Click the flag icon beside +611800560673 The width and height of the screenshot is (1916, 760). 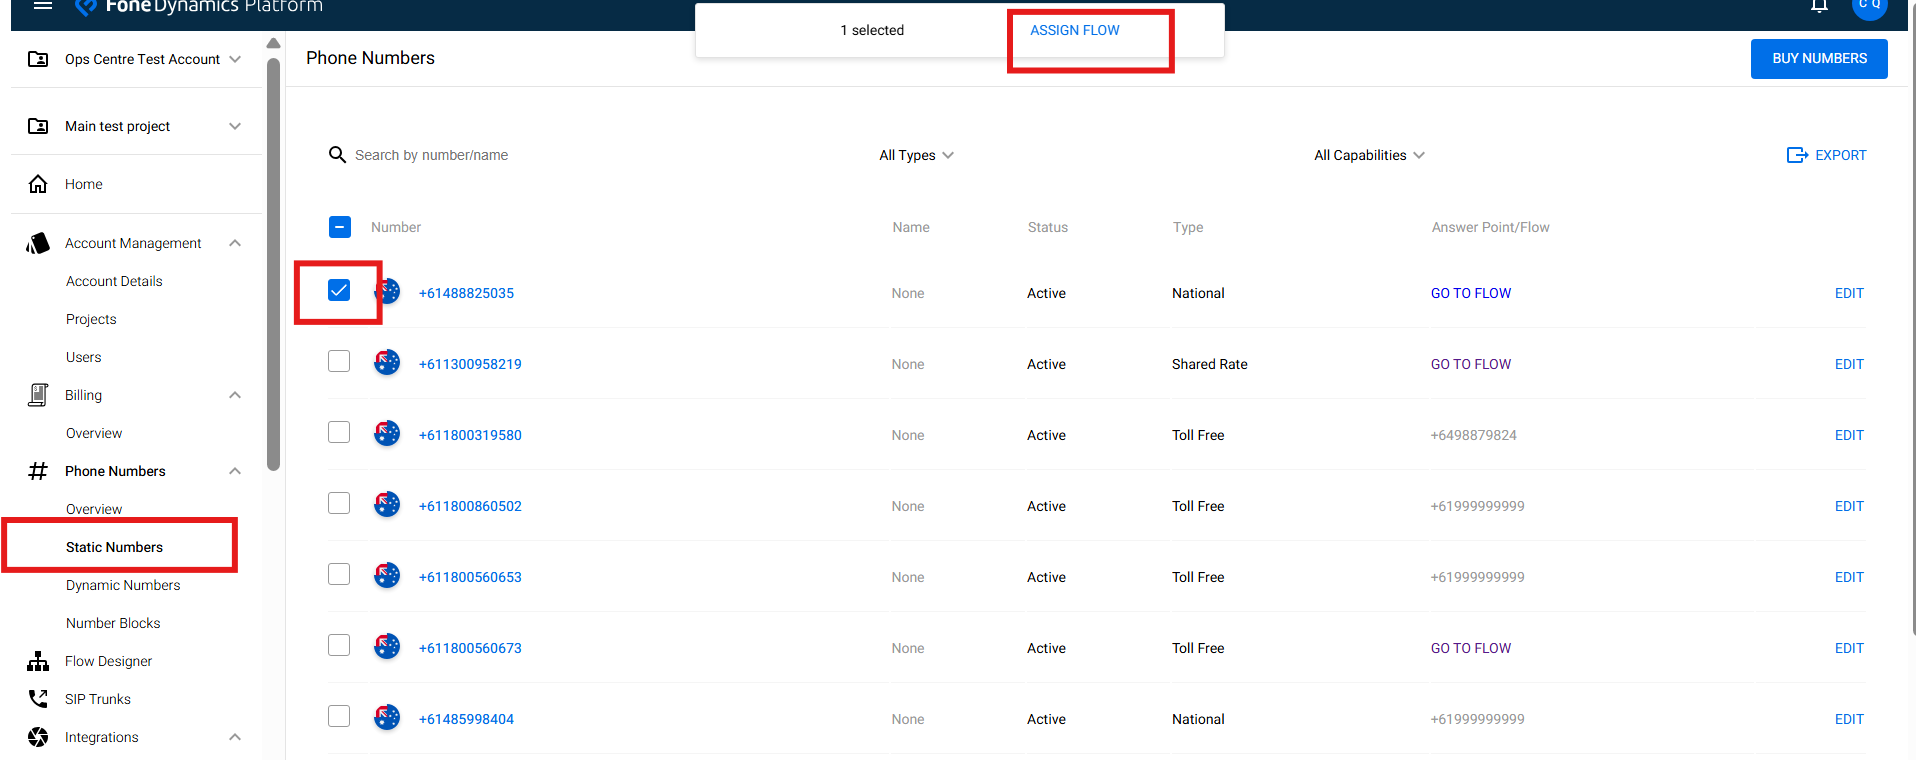tap(387, 646)
